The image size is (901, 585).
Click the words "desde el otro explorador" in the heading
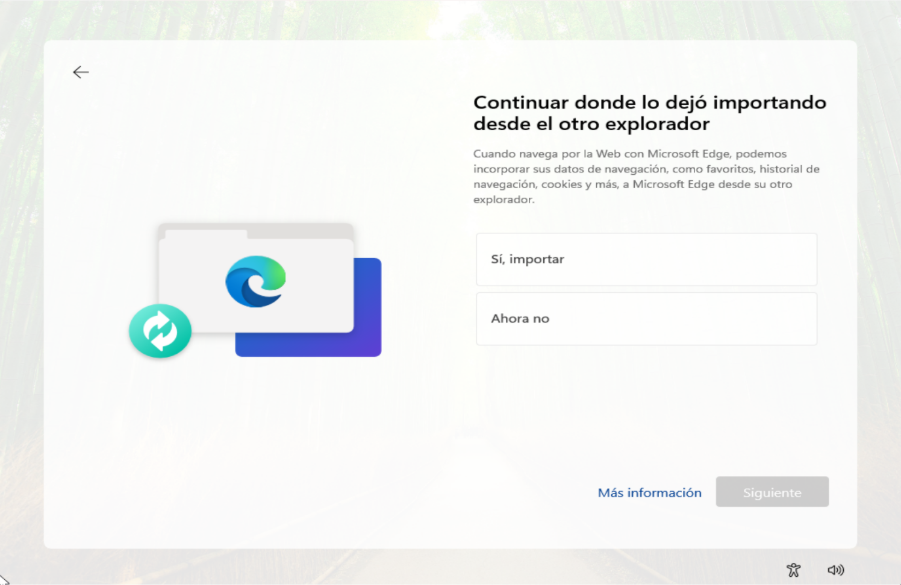tap(591, 125)
